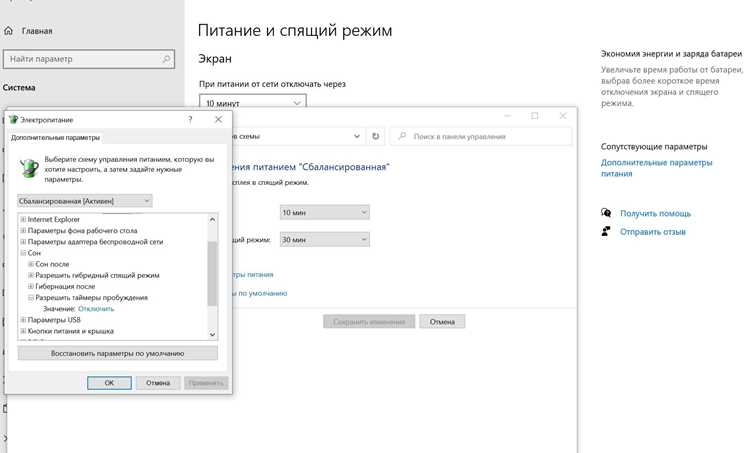Screen dimensions: 750x453
Task: Click Сохранить изменения button in Control Panel
Action: pyautogui.click(x=369, y=322)
